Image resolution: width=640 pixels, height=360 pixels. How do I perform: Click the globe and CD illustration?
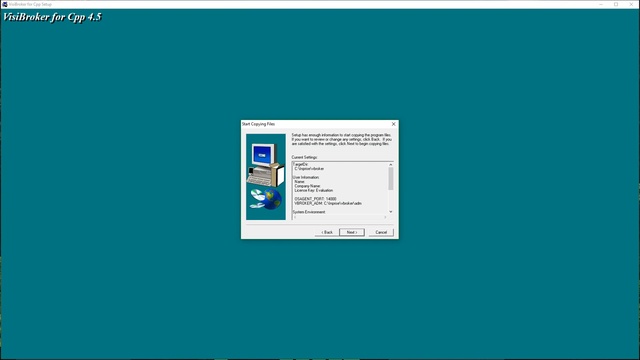tap(266, 199)
